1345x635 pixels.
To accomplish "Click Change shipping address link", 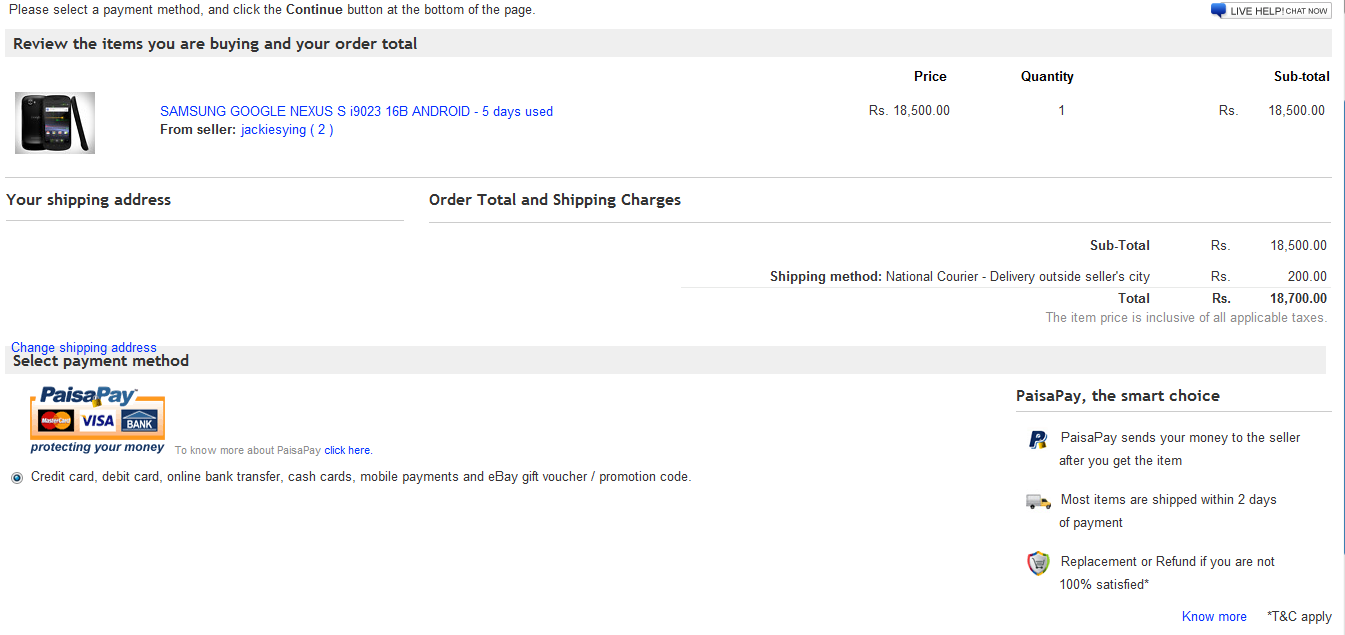I will tap(84, 347).
